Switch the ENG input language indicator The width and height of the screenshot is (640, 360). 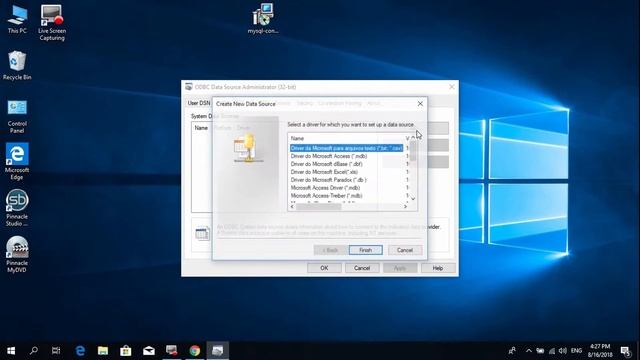point(576,351)
